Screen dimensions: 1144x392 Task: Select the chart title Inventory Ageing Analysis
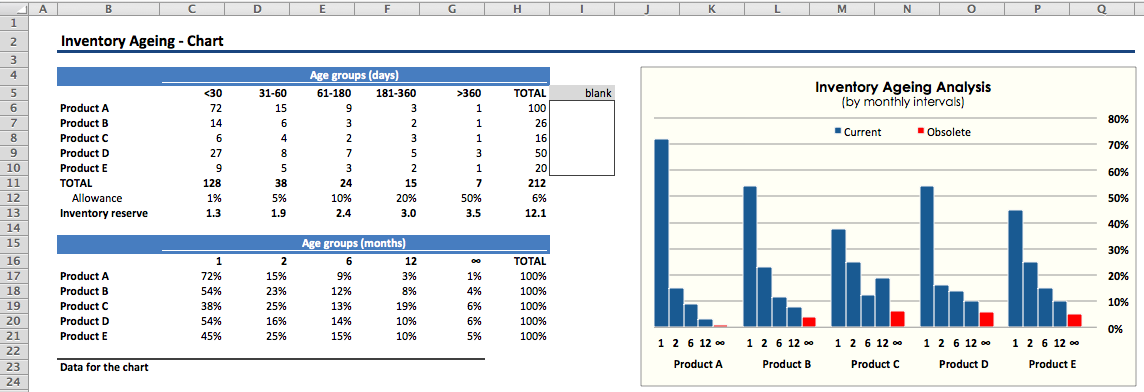coord(903,87)
